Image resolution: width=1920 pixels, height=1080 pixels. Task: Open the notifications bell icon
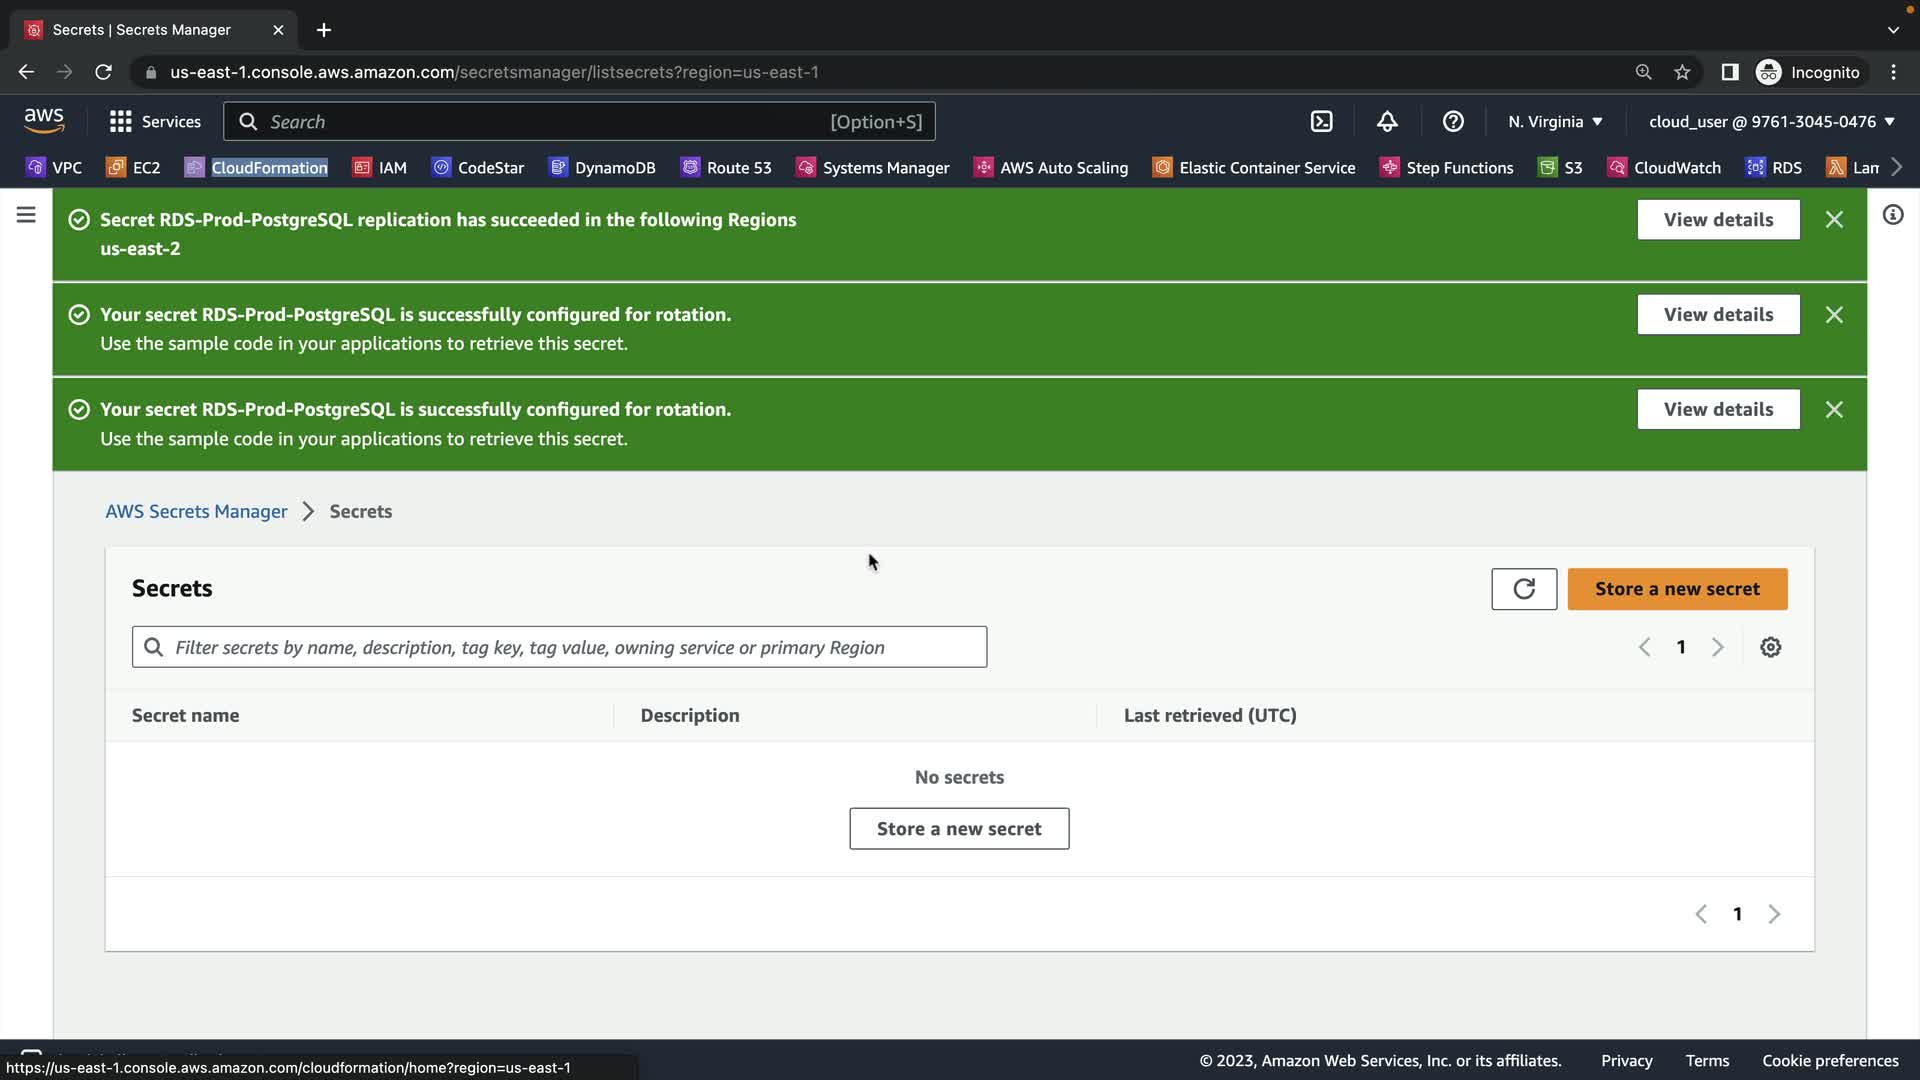click(x=1387, y=121)
